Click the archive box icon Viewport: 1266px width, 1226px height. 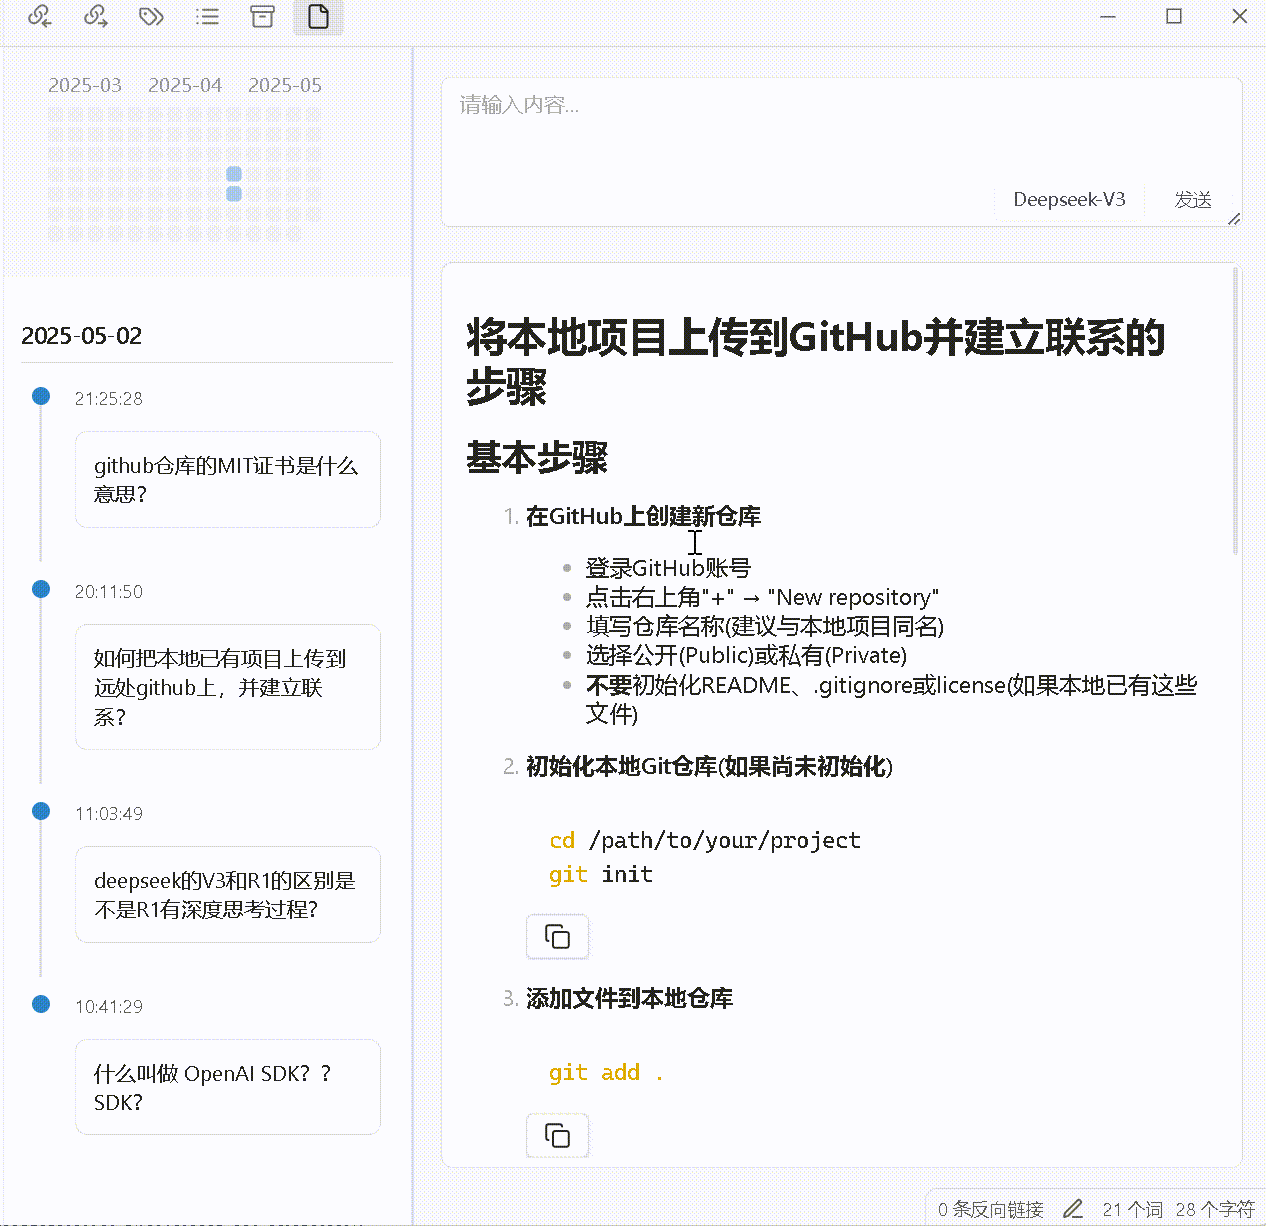coord(262,16)
